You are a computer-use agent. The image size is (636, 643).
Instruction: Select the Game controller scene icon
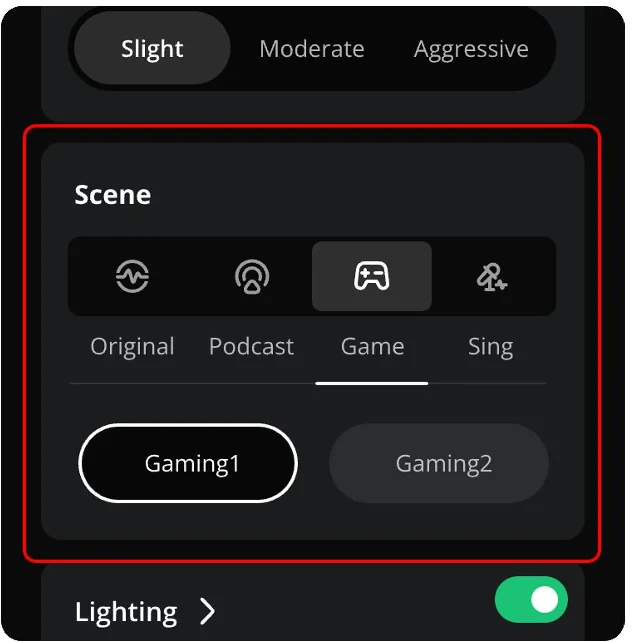pos(372,276)
